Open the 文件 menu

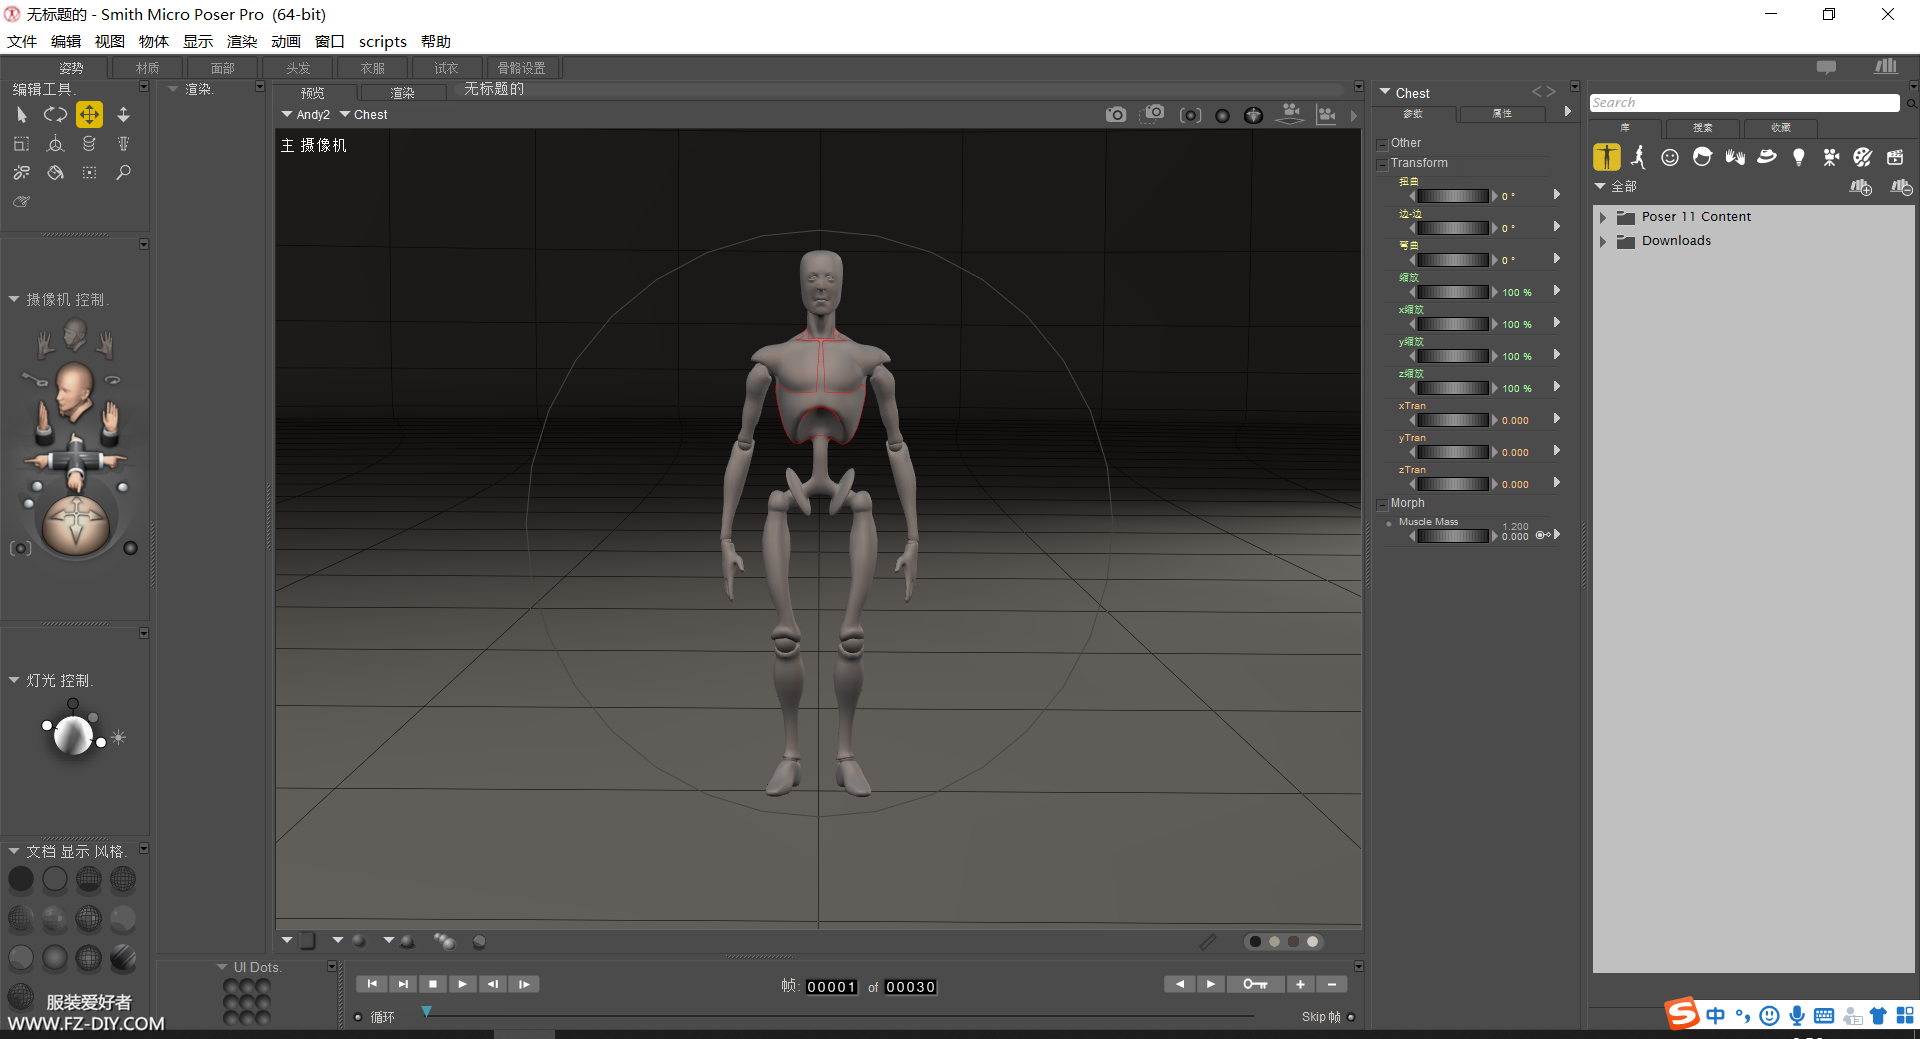click(x=22, y=41)
